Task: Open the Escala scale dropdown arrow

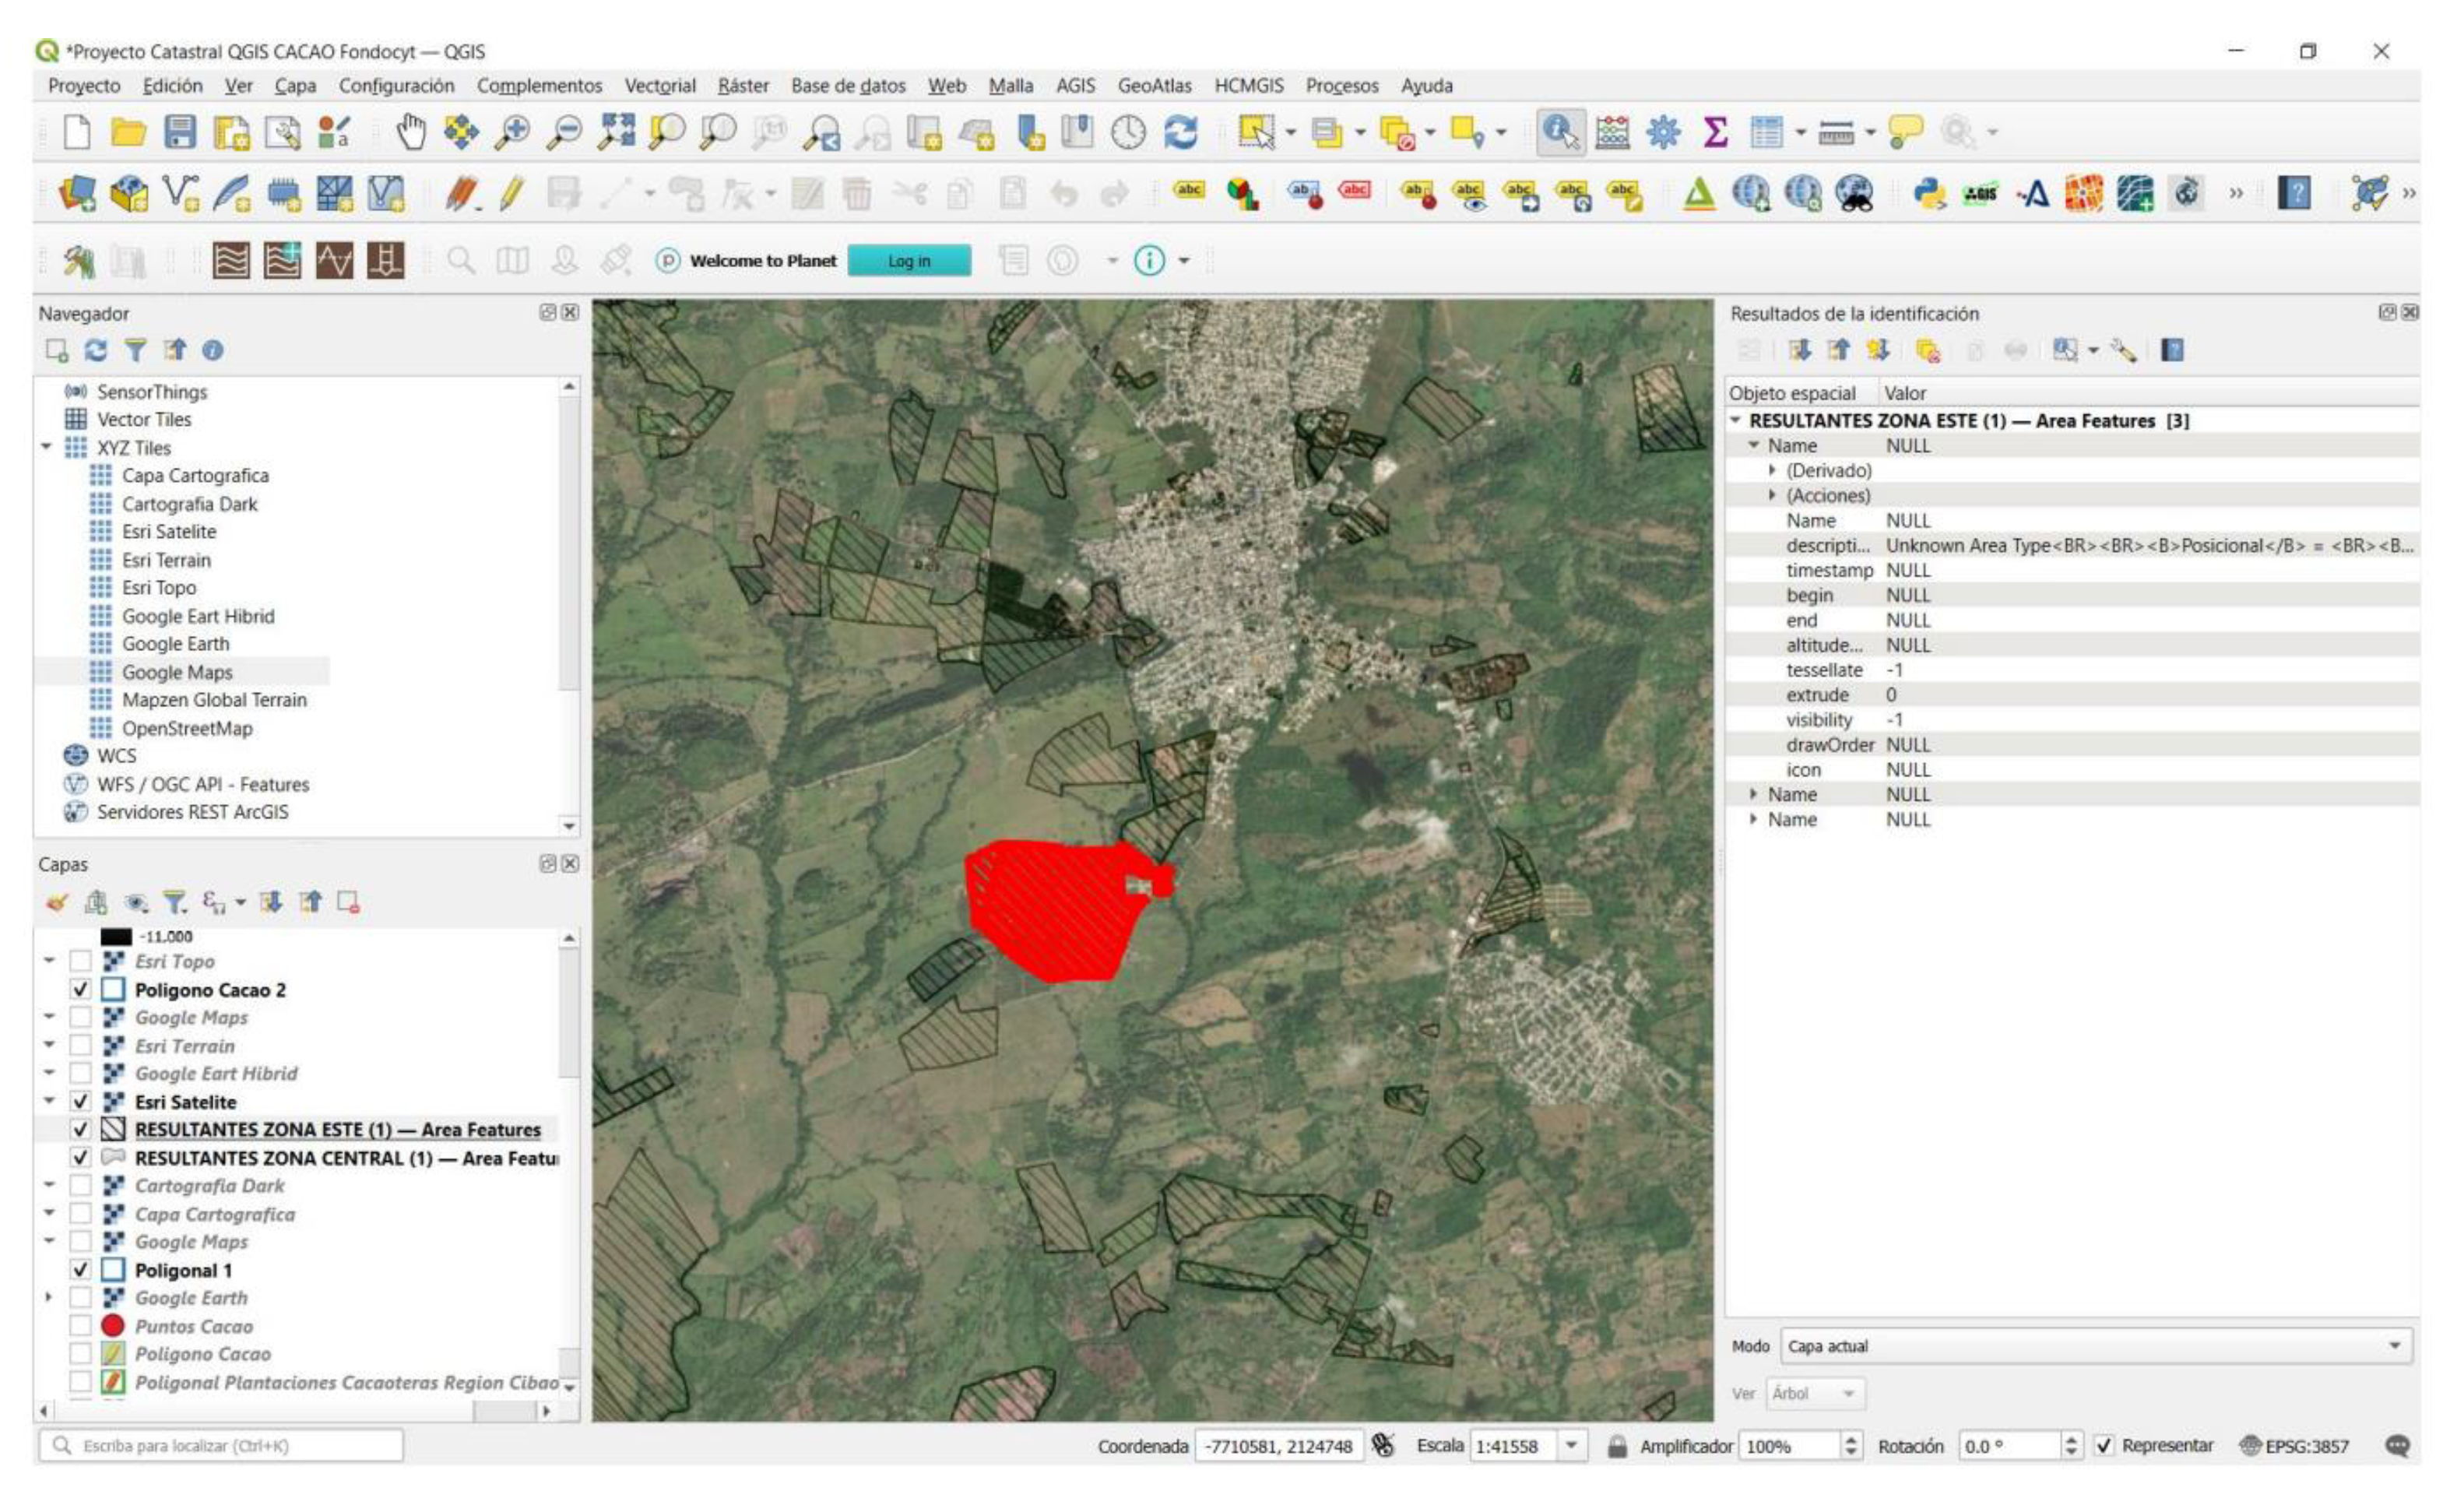Action: [x=1571, y=1446]
